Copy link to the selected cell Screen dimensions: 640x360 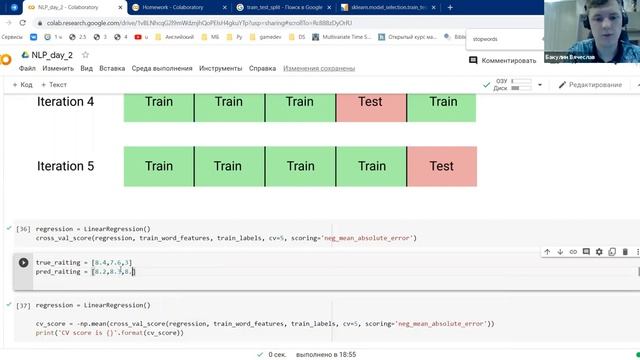(573, 252)
